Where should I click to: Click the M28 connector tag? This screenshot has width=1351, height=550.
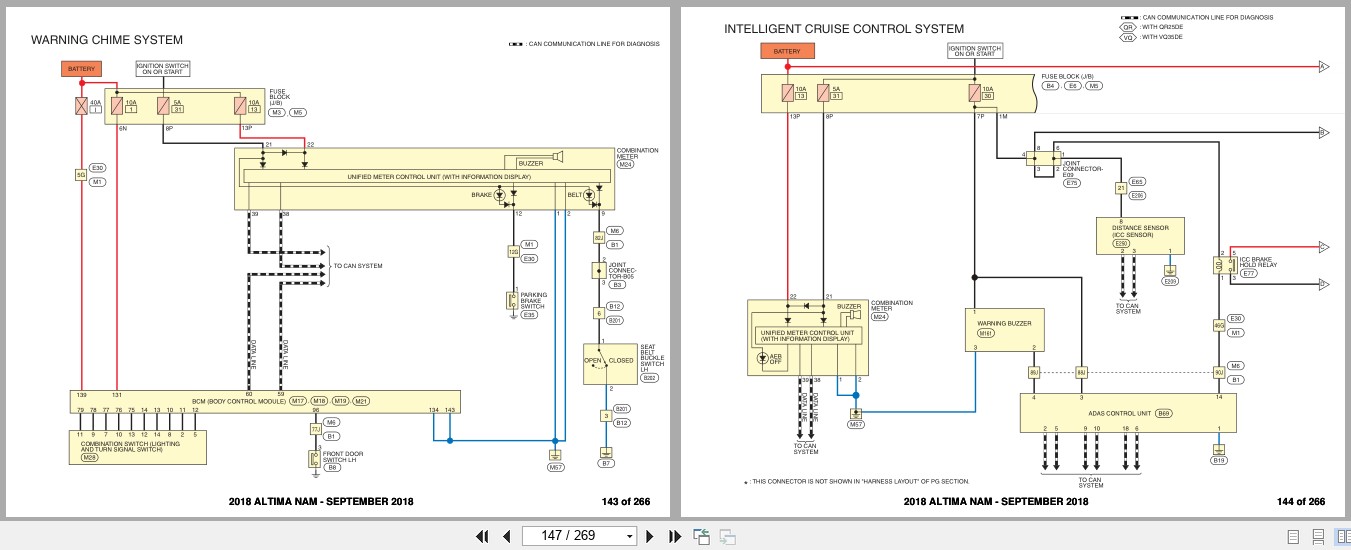91,456
